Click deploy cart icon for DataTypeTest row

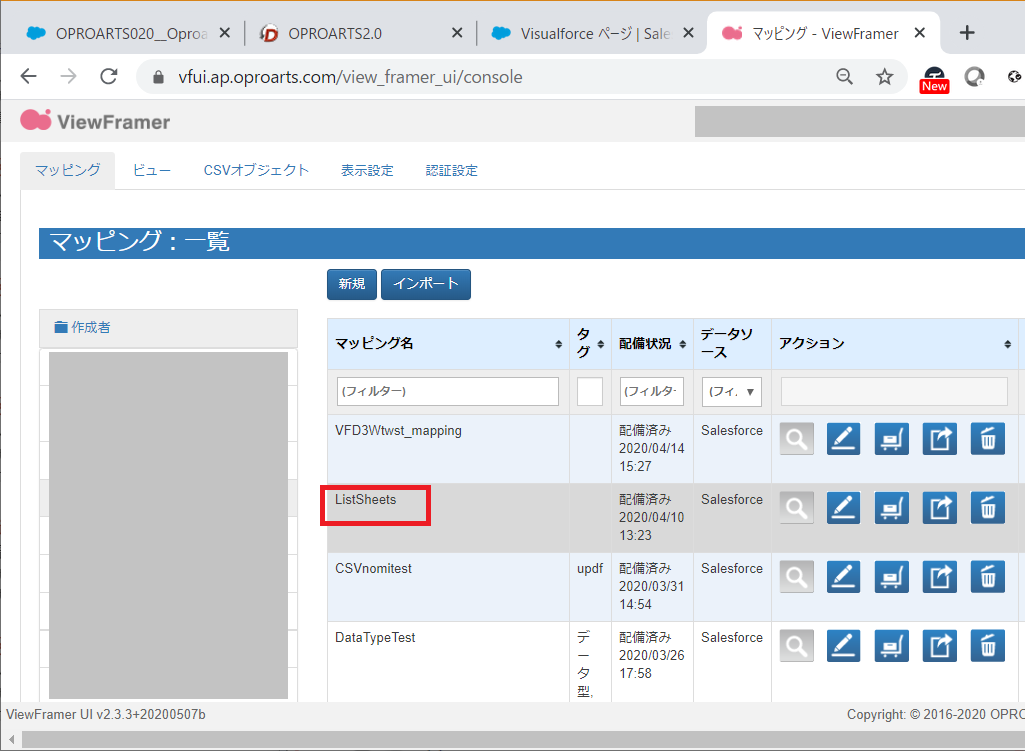(892, 646)
